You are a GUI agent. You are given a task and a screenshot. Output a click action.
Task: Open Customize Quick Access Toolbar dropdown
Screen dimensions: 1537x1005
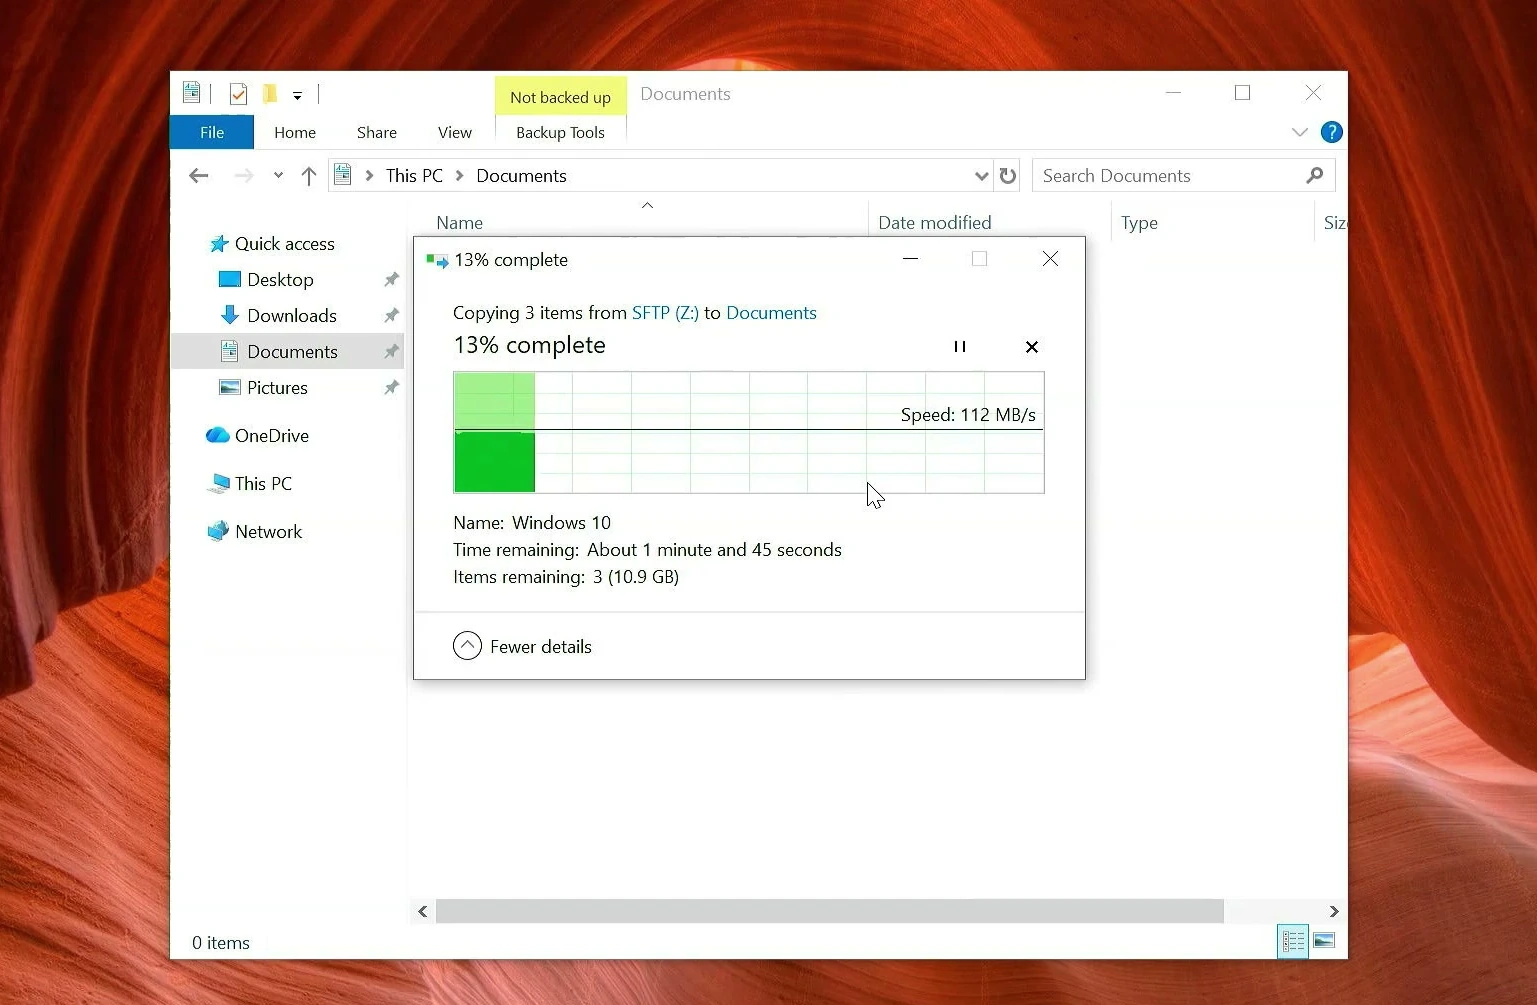(297, 96)
